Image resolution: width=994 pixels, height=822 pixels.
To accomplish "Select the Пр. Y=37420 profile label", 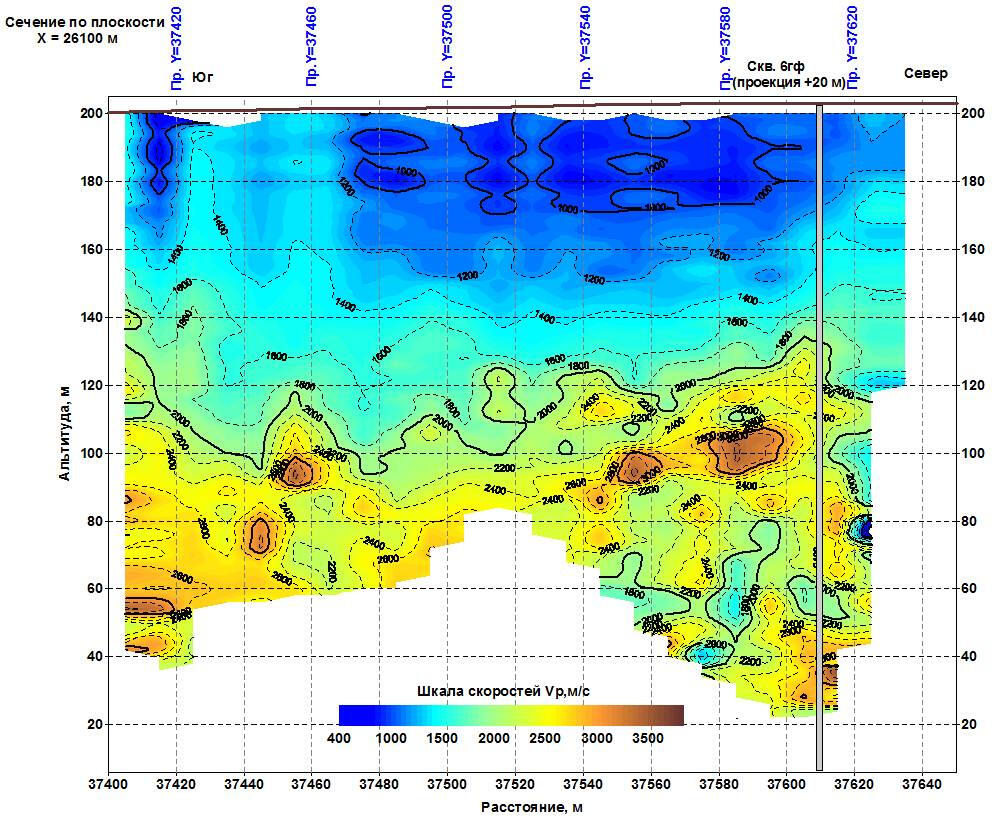I will coord(176,47).
